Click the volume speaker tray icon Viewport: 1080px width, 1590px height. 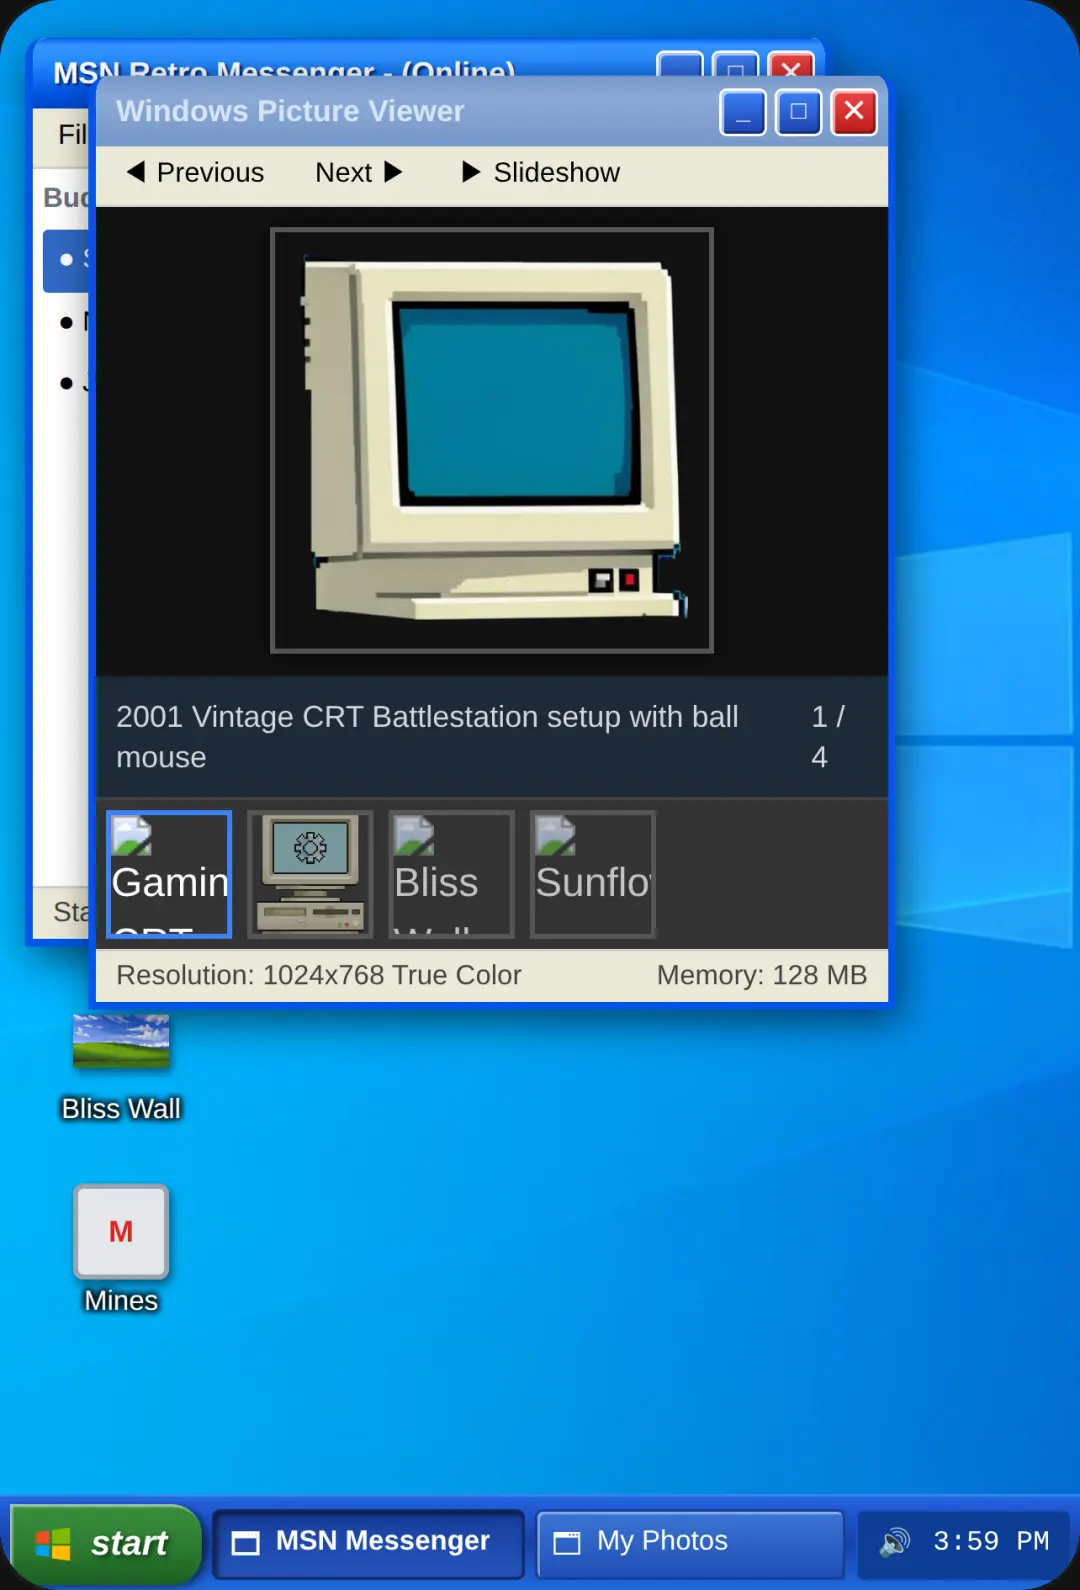pyautogui.click(x=894, y=1542)
